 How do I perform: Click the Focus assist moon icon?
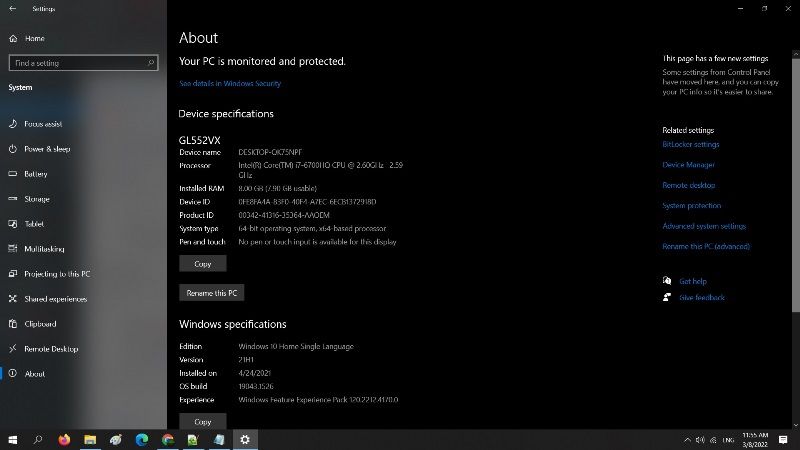pyautogui.click(x=13, y=124)
